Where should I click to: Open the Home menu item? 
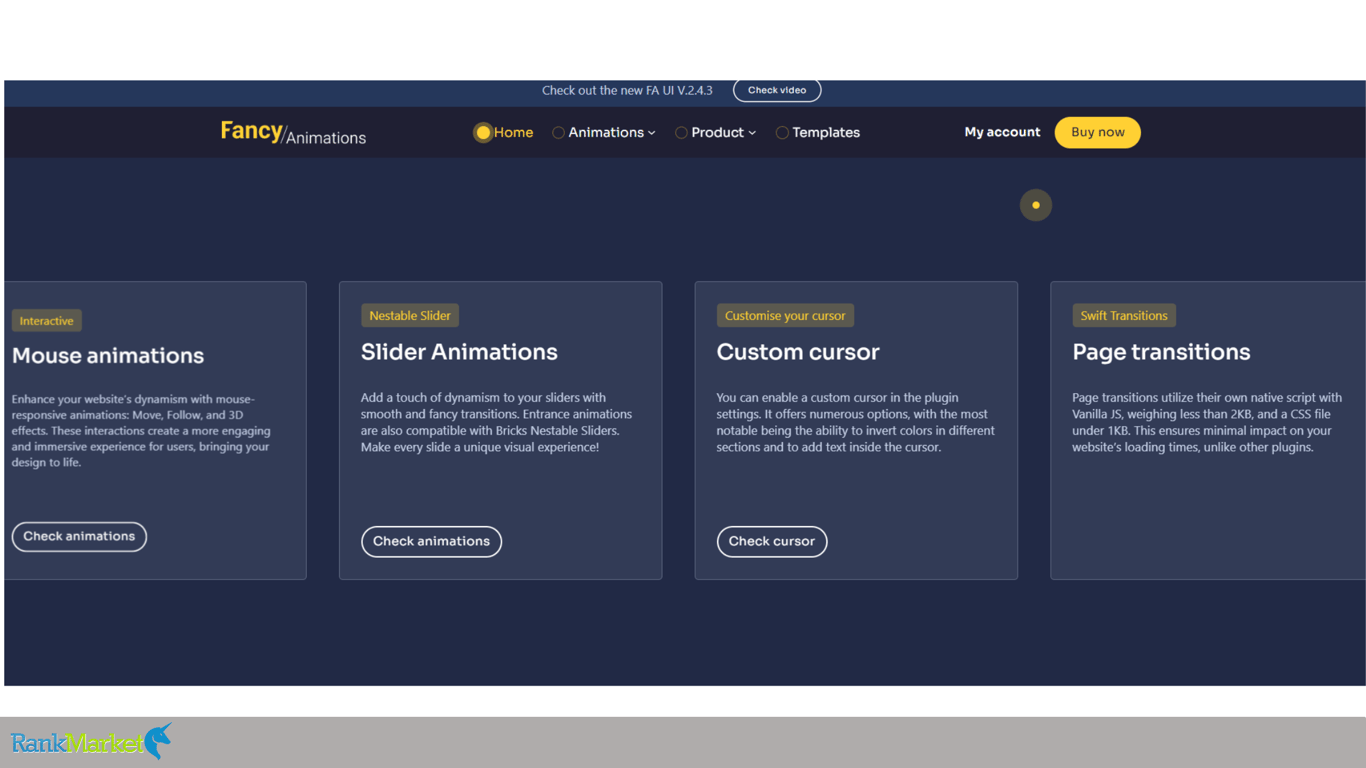point(513,132)
